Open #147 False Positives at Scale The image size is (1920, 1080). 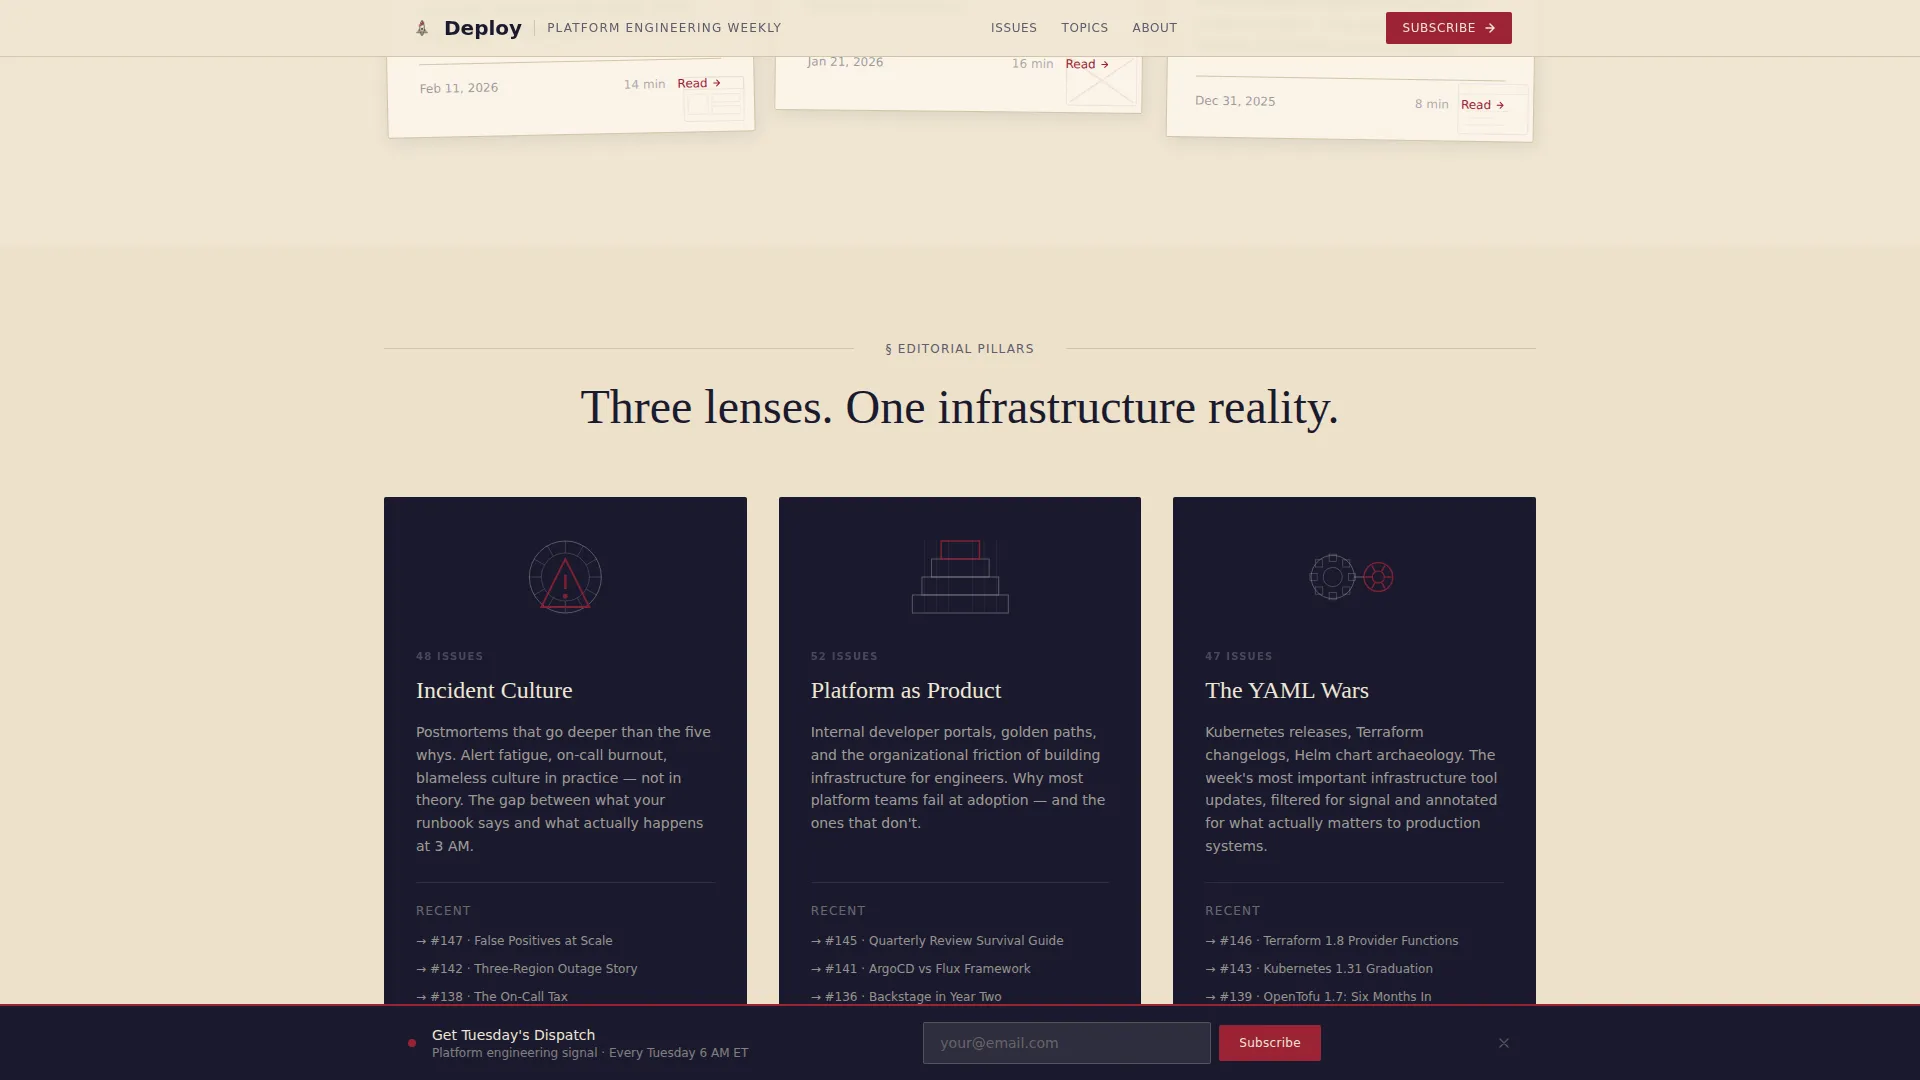[x=515, y=941]
